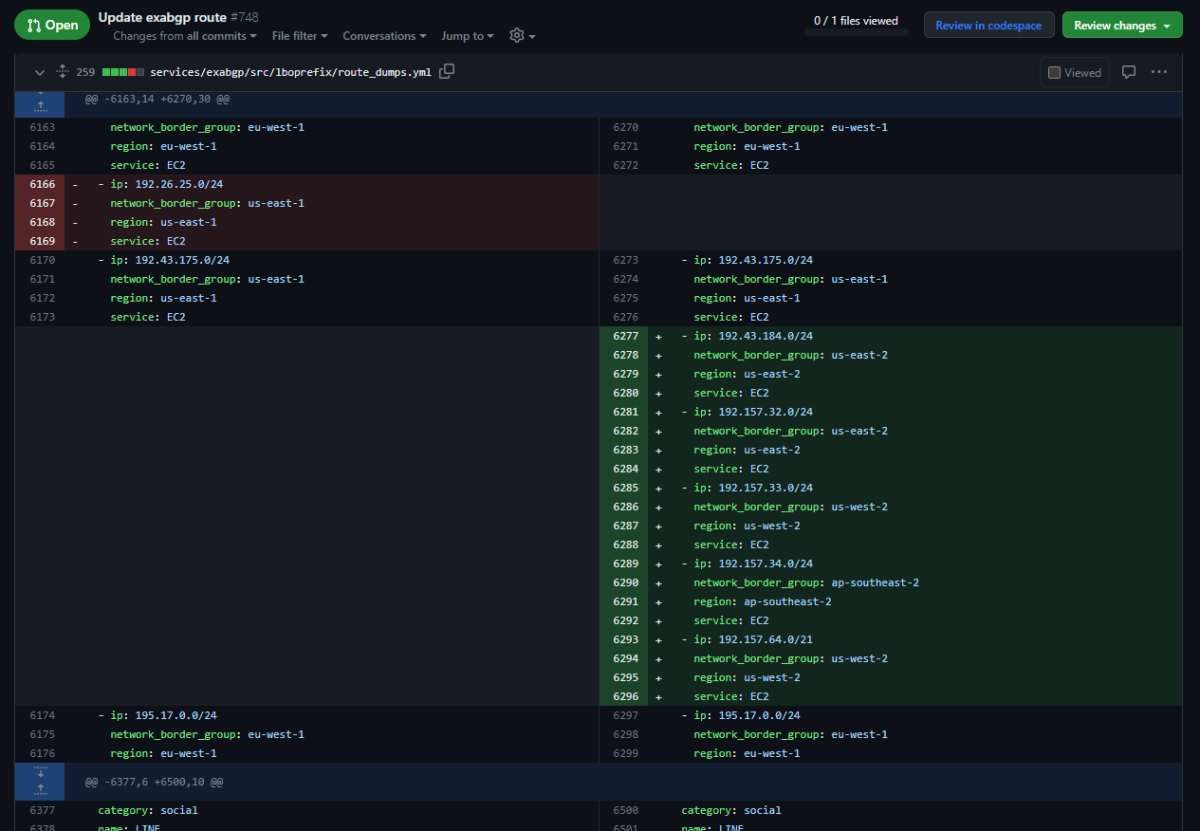Click the hunk header @@ -6377,6 +6500,10 @@
Image resolution: width=1200 pixels, height=831 pixels.
click(x=153, y=782)
